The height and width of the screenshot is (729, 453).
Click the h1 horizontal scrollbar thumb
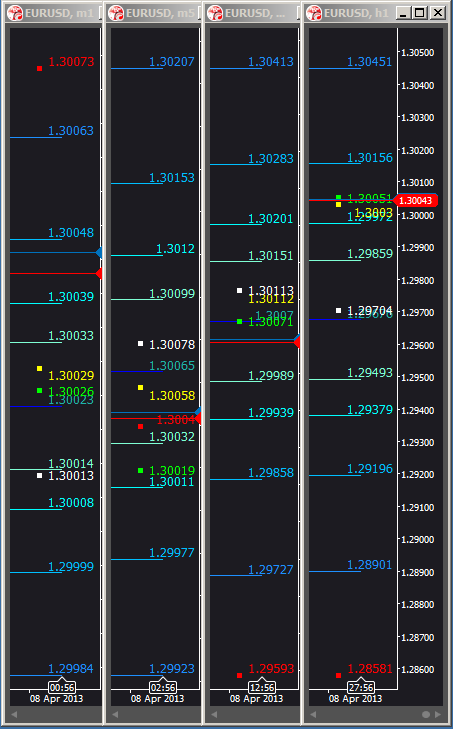(426, 714)
